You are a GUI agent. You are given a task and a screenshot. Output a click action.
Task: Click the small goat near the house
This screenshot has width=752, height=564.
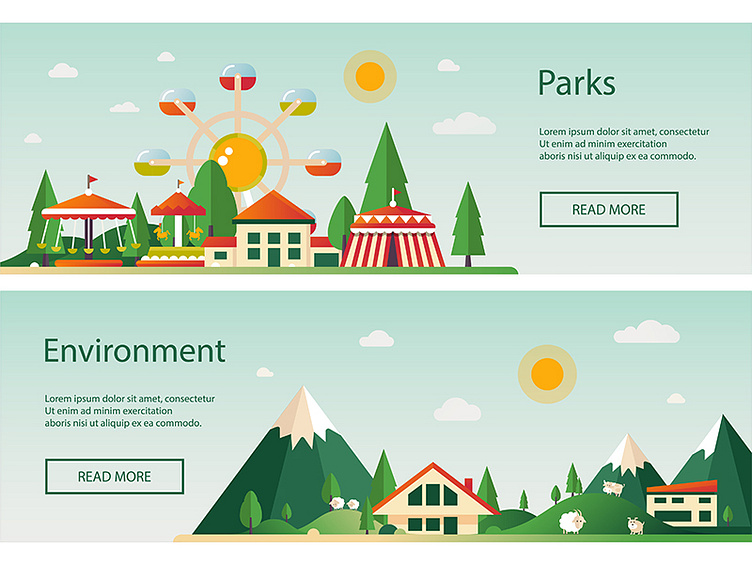click(x=636, y=525)
